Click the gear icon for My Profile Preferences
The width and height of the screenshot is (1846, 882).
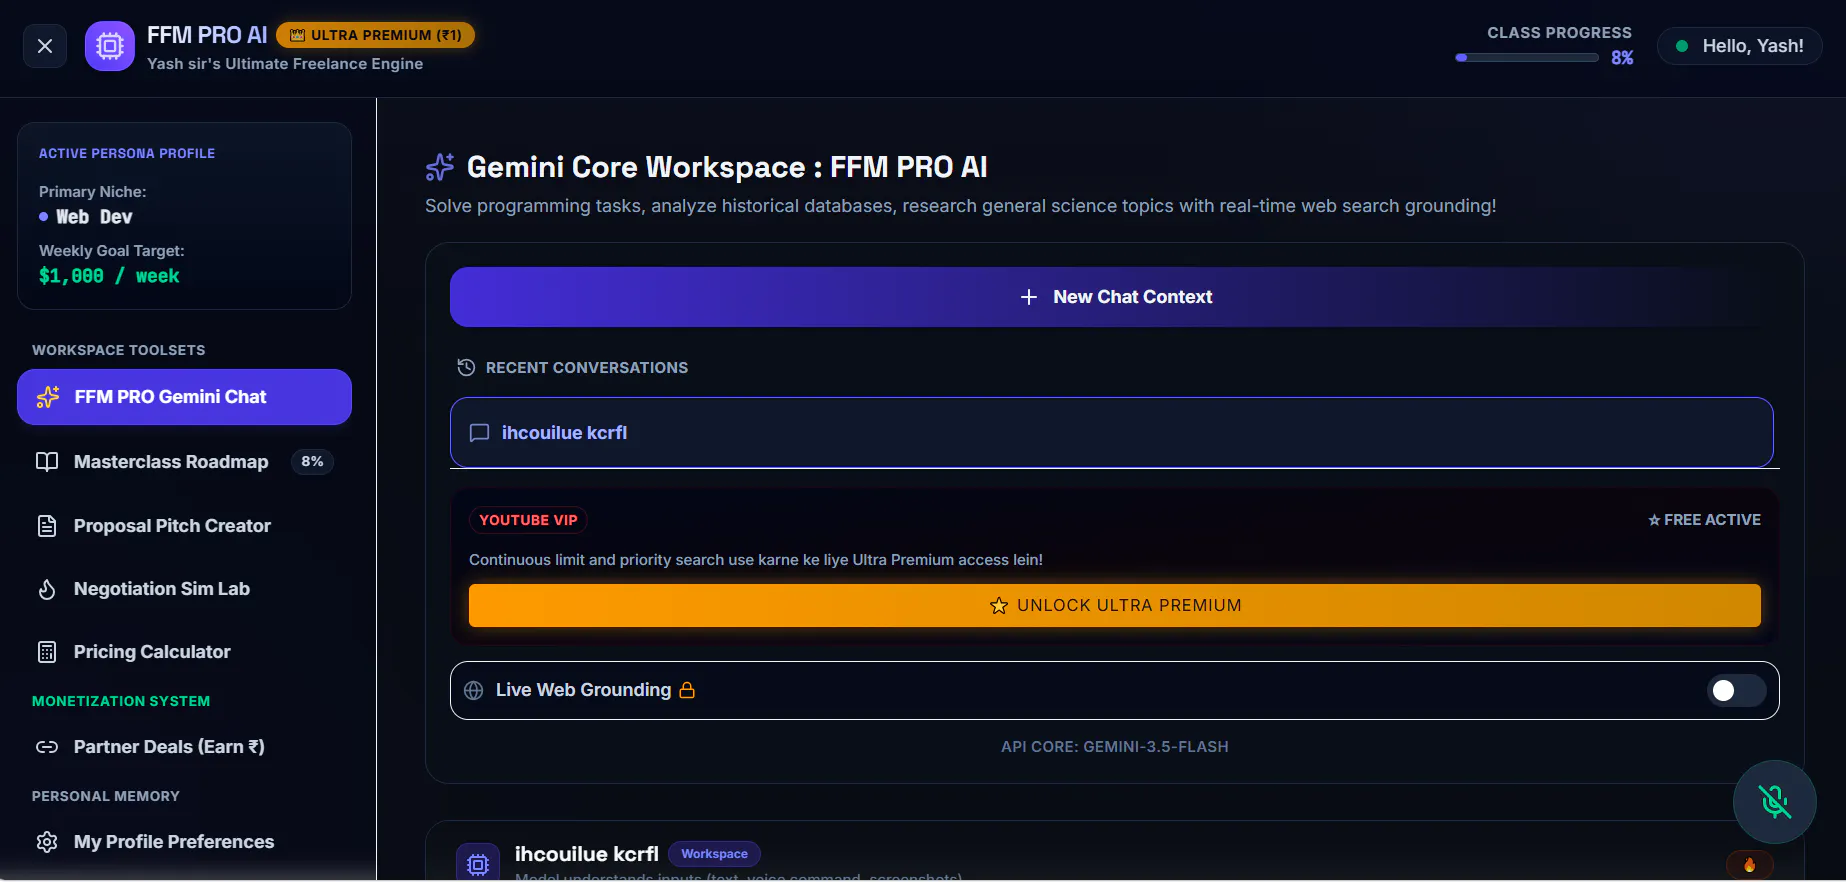click(47, 842)
